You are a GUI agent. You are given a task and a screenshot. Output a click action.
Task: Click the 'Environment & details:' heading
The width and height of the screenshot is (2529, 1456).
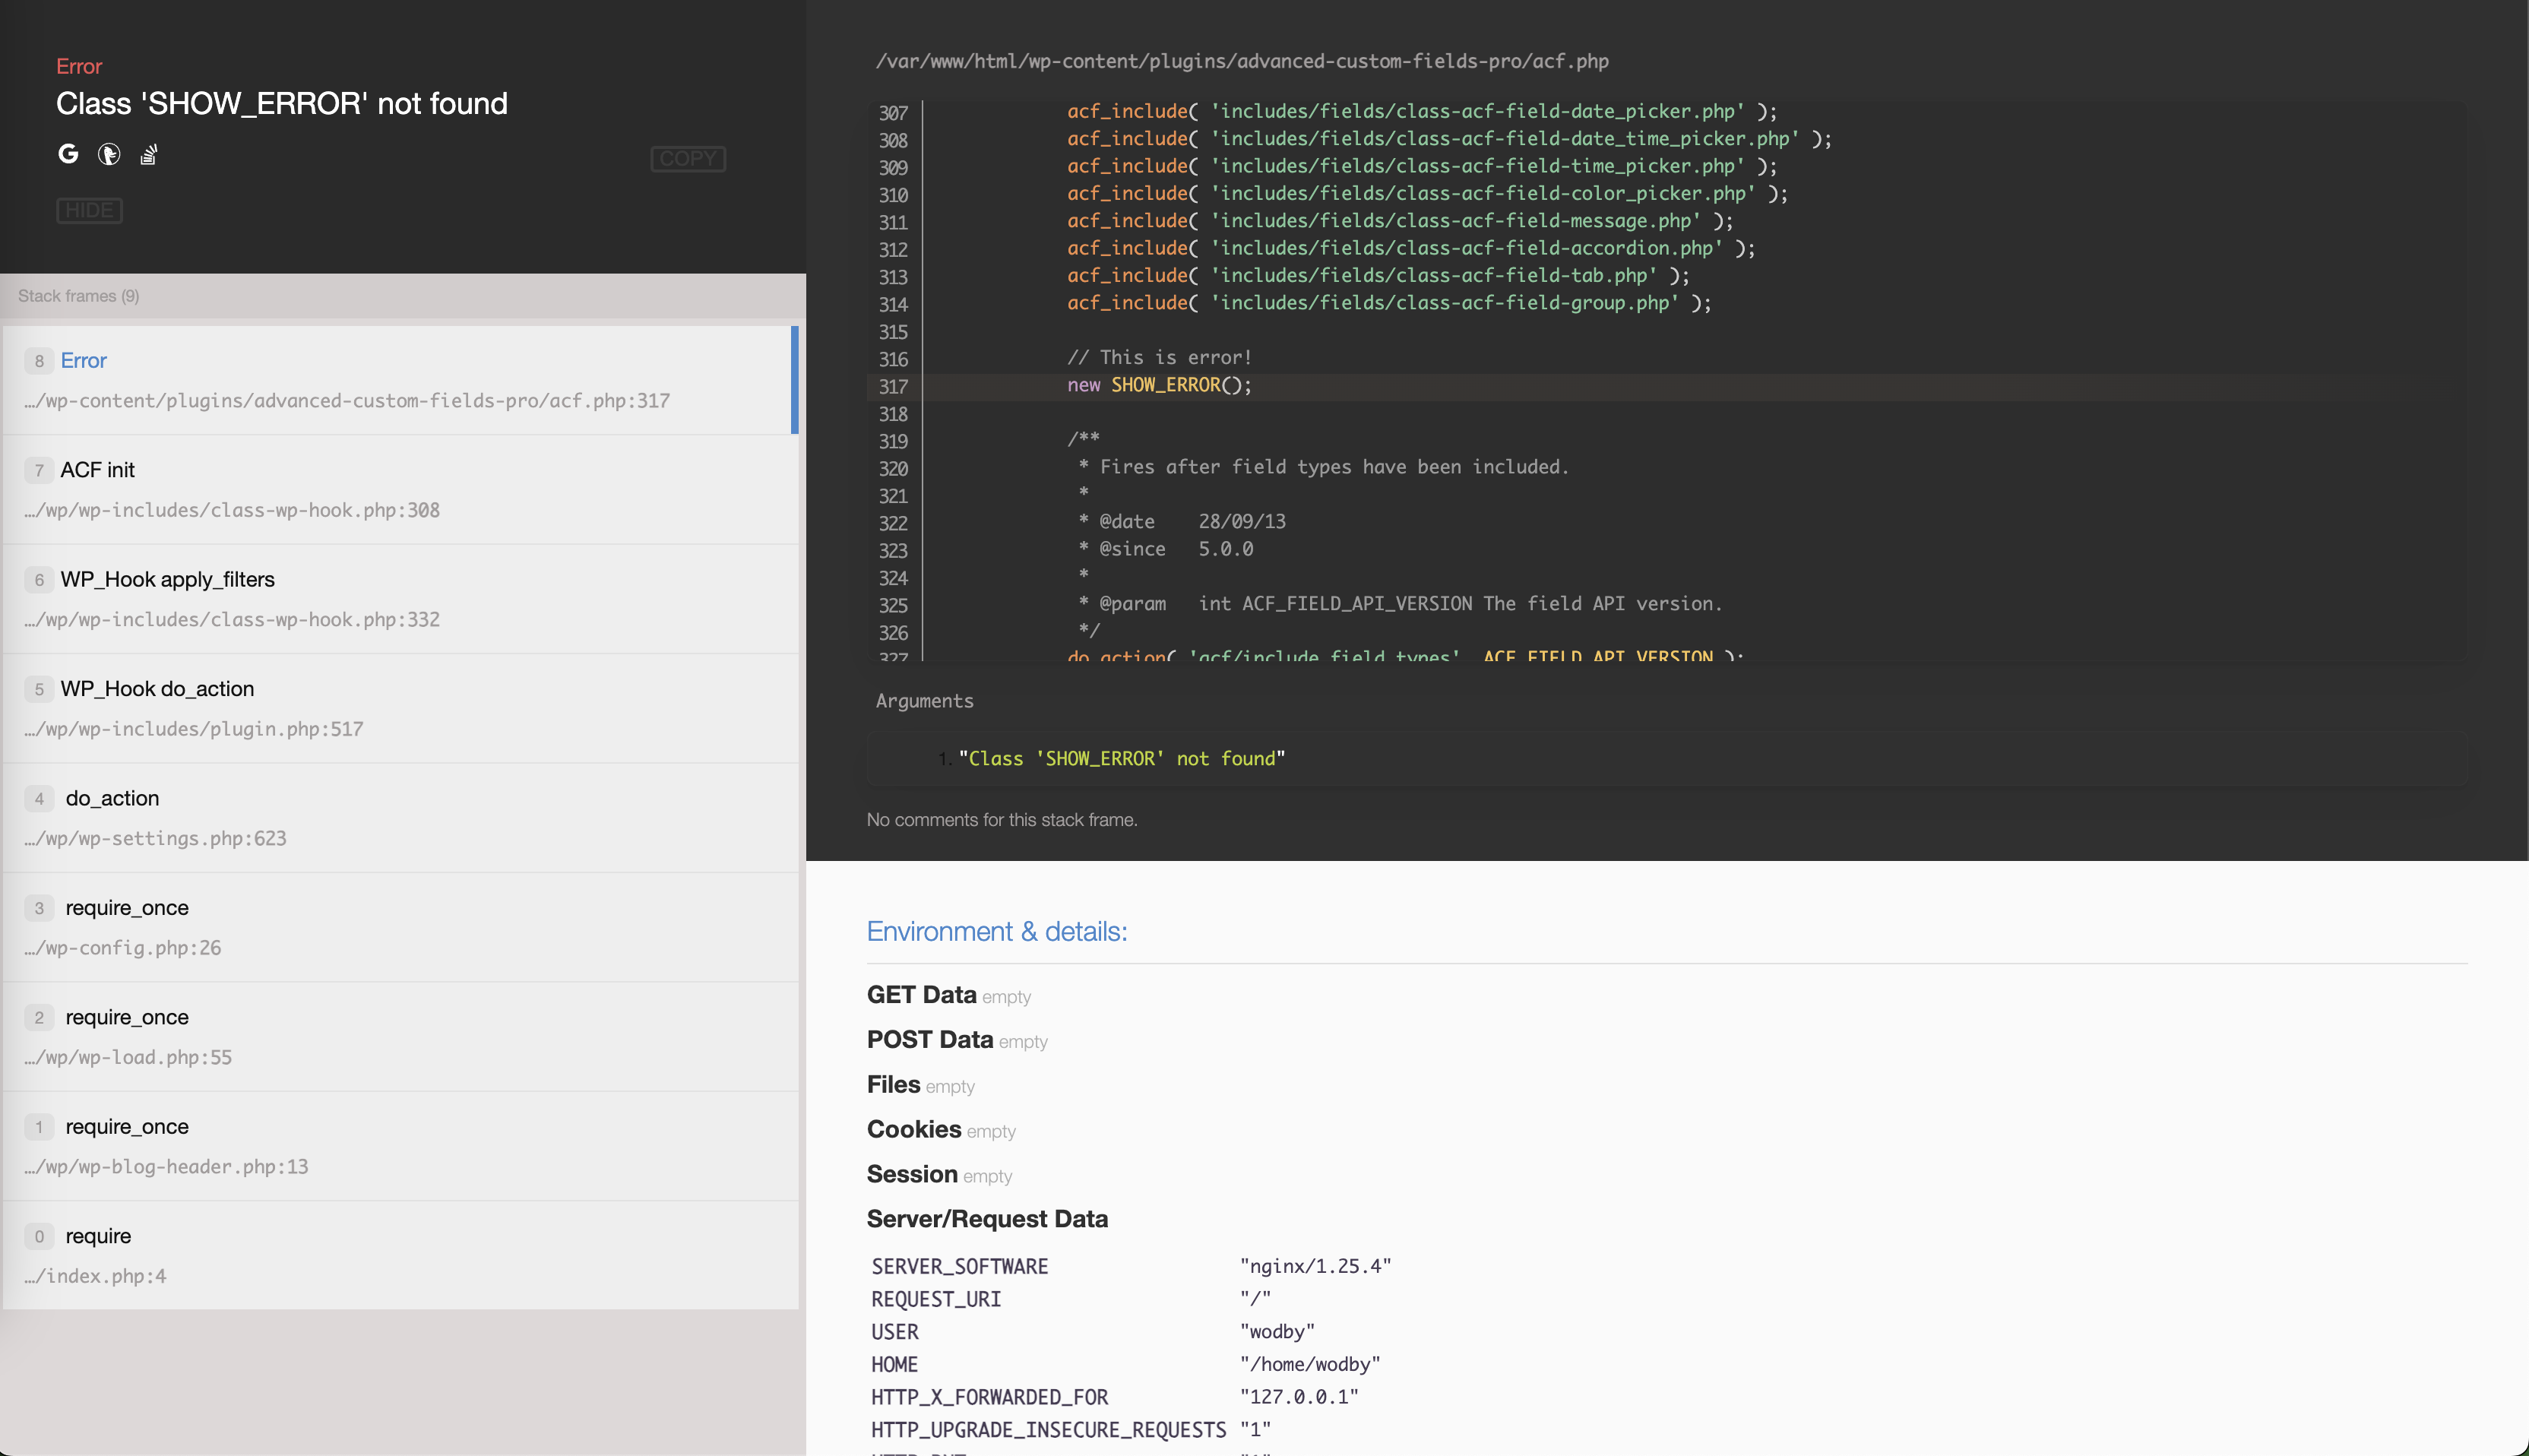997,932
